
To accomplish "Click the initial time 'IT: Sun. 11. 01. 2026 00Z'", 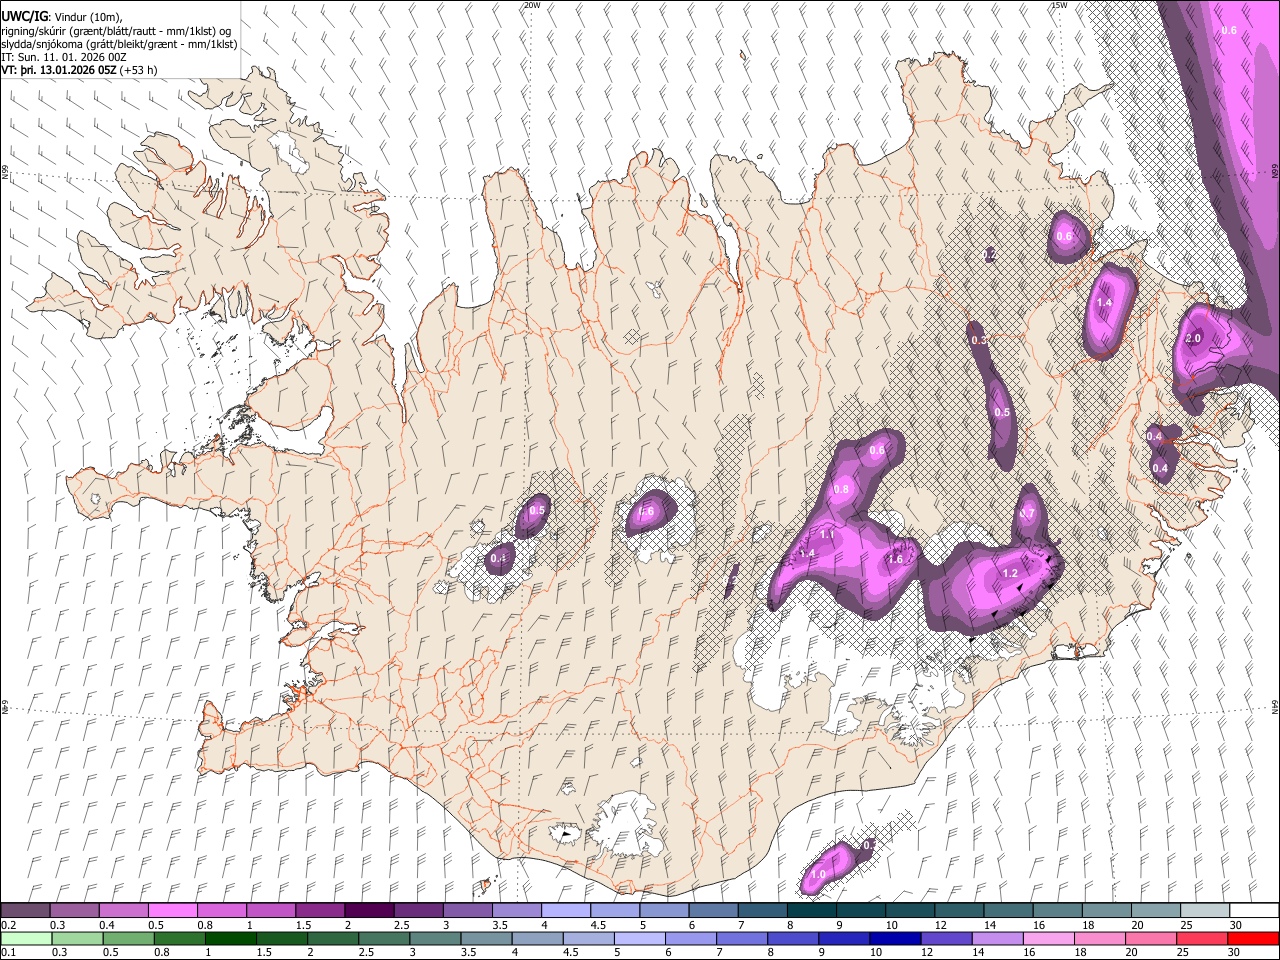I will [64, 57].
